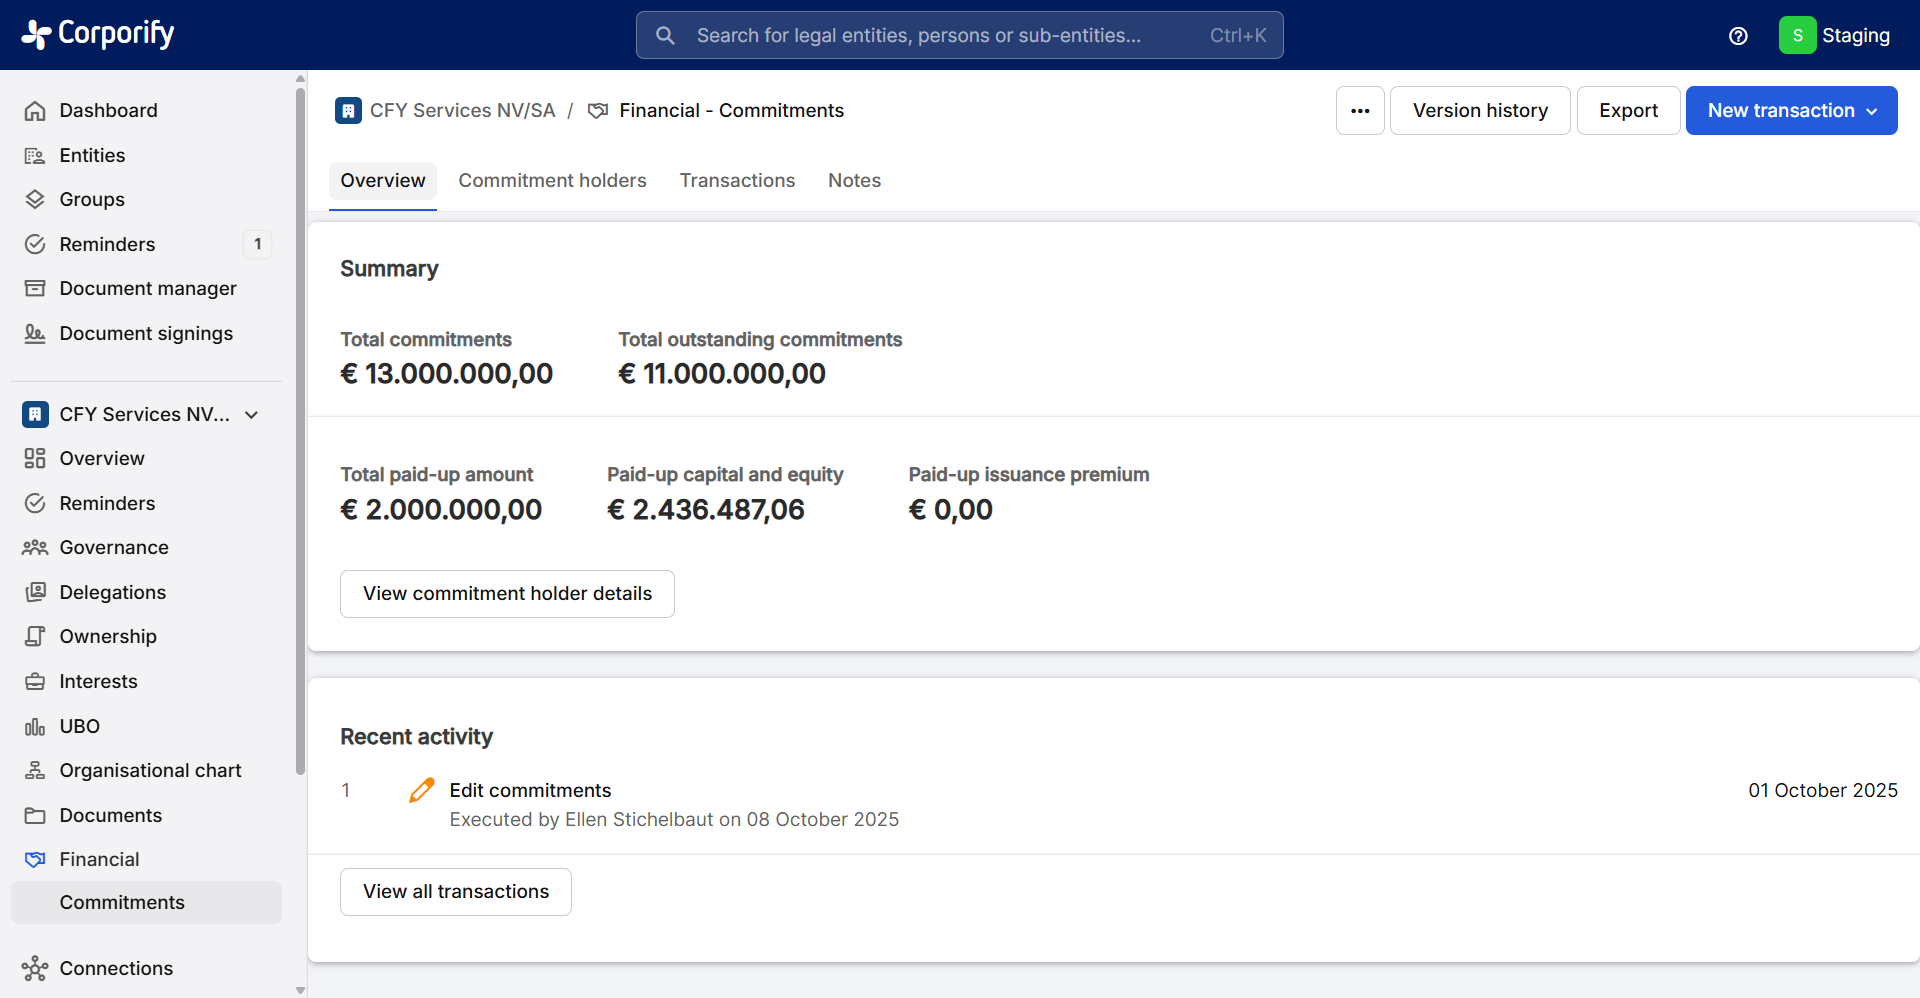The image size is (1920, 998).
Task: Open the New transaction dropdown
Action: [x=1791, y=111]
